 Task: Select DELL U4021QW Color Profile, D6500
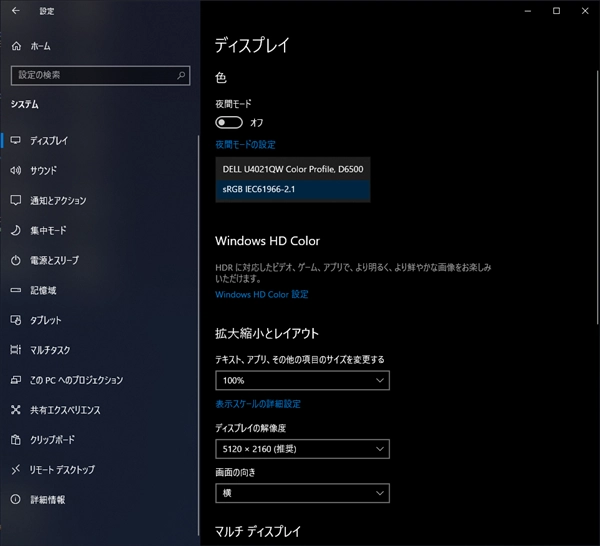click(293, 169)
